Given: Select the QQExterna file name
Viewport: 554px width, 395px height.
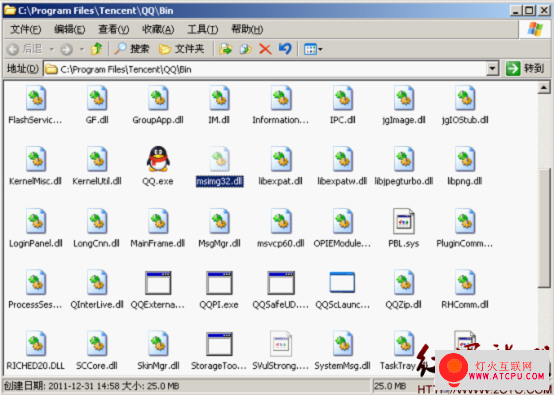Looking at the screenshot, I should 158,305.
